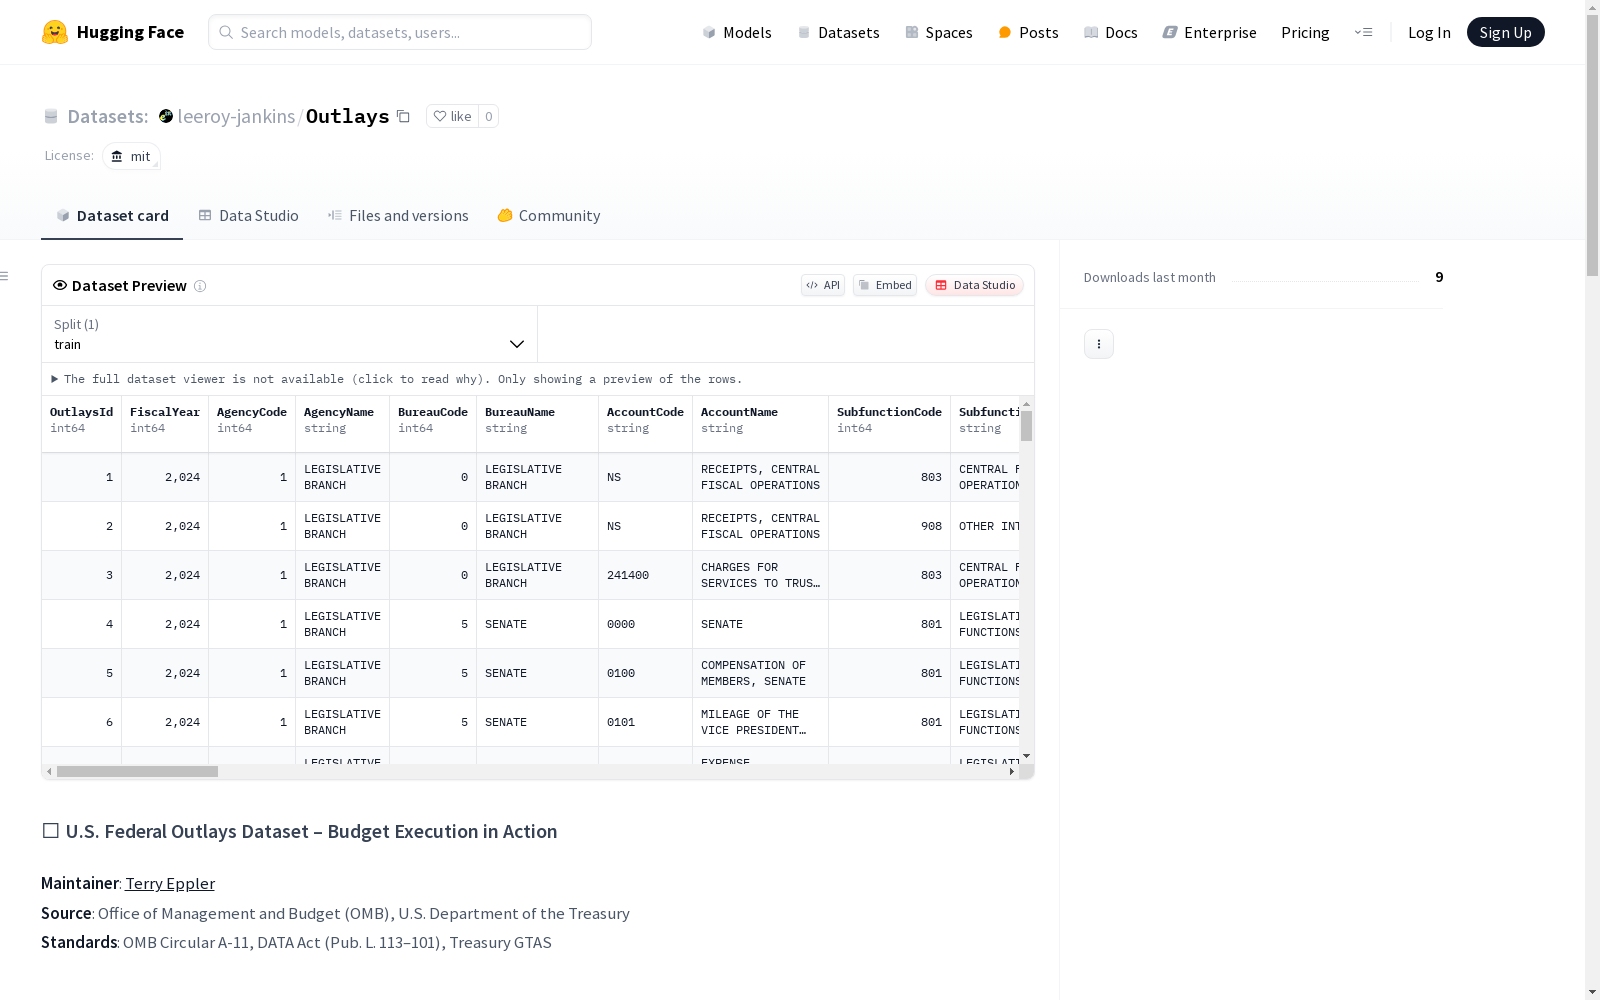Open Docs in the top navigation
Image resolution: width=1600 pixels, height=1000 pixels.
point(1111,32)
